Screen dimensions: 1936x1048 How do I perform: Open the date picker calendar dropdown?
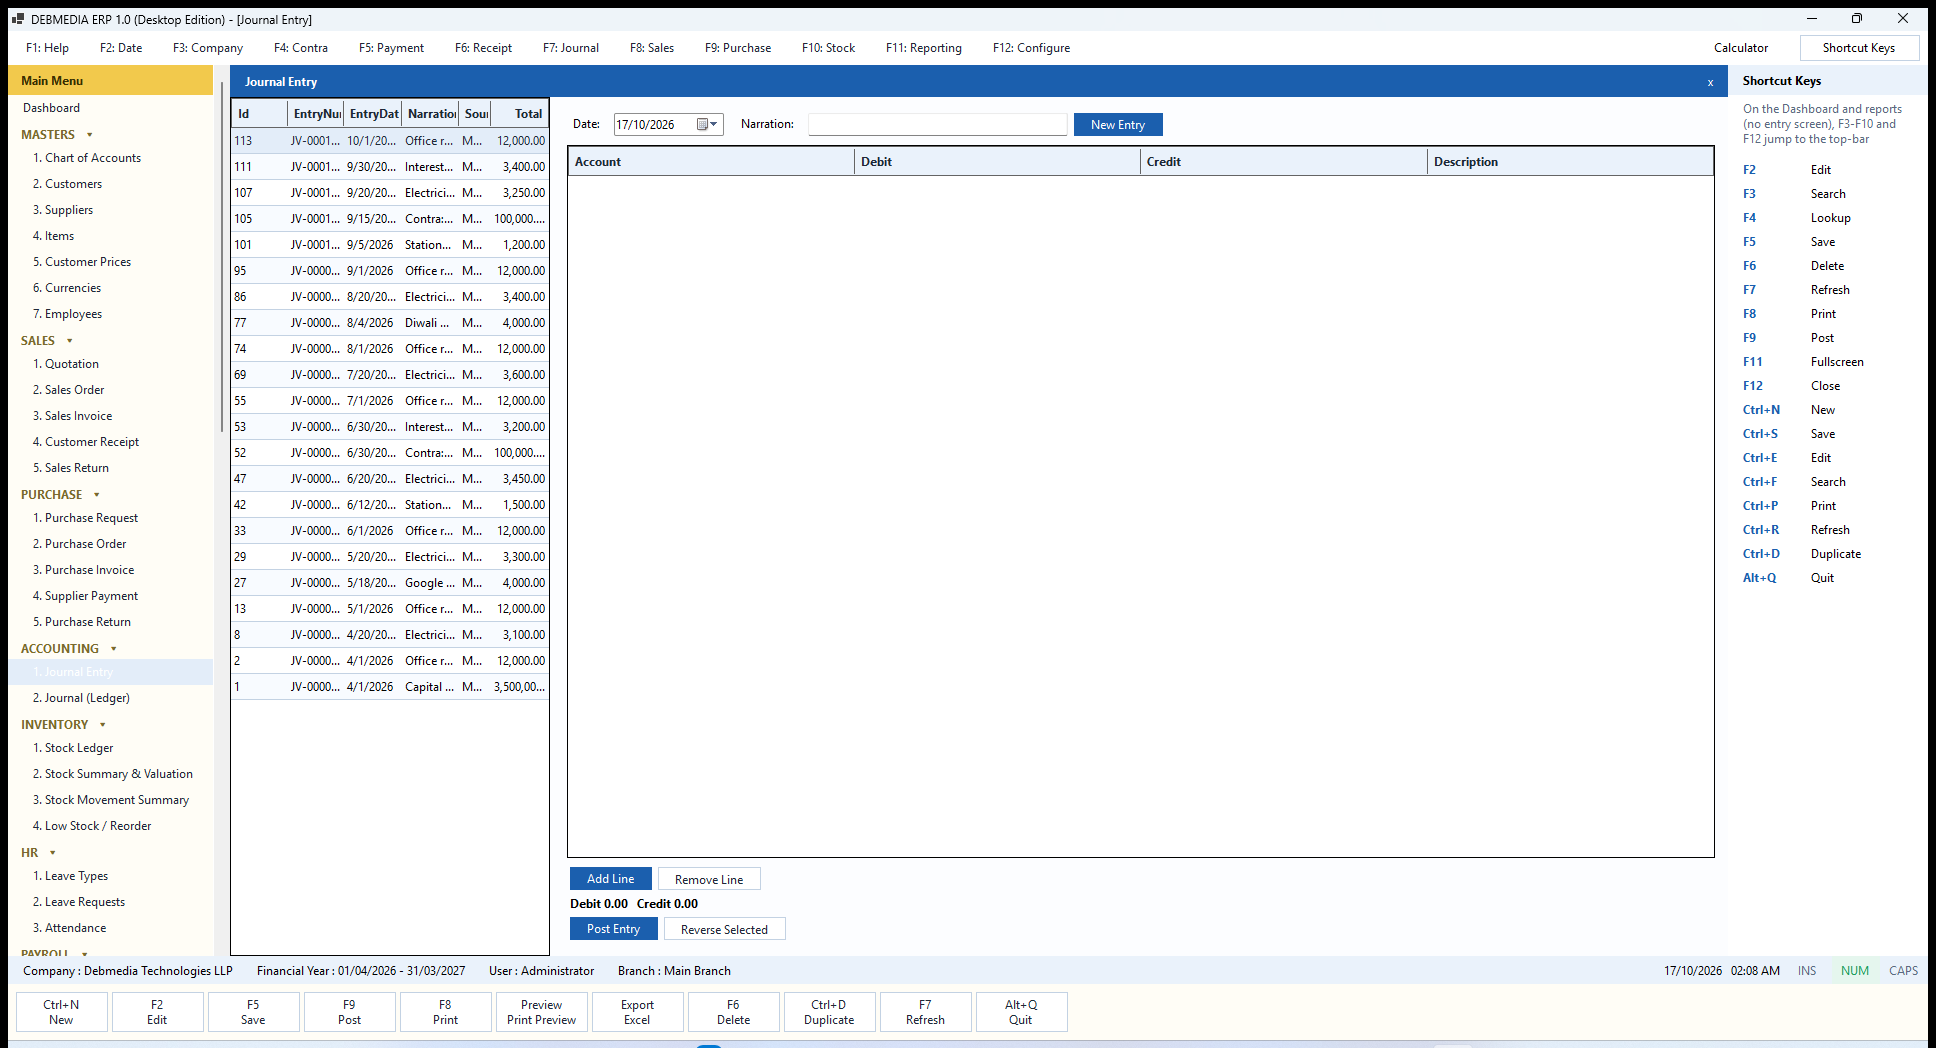click(x=708, y=124)
